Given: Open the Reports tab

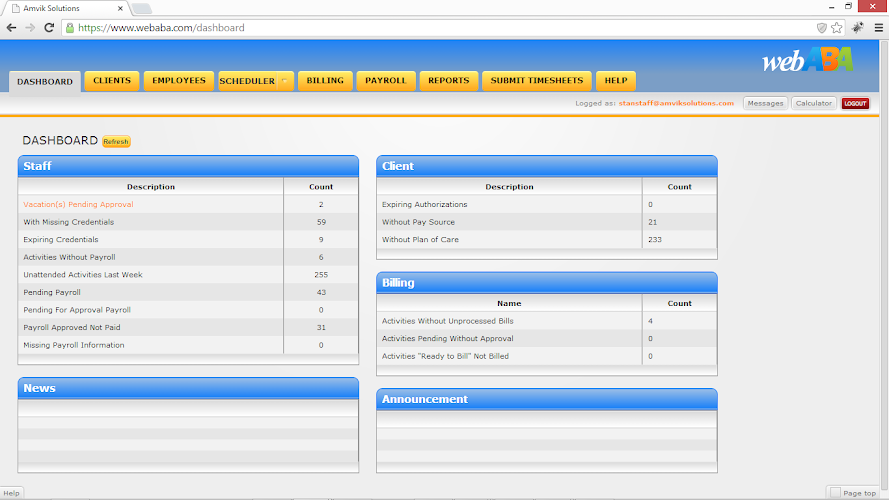Looking at the screenshot, I should 448,81.
